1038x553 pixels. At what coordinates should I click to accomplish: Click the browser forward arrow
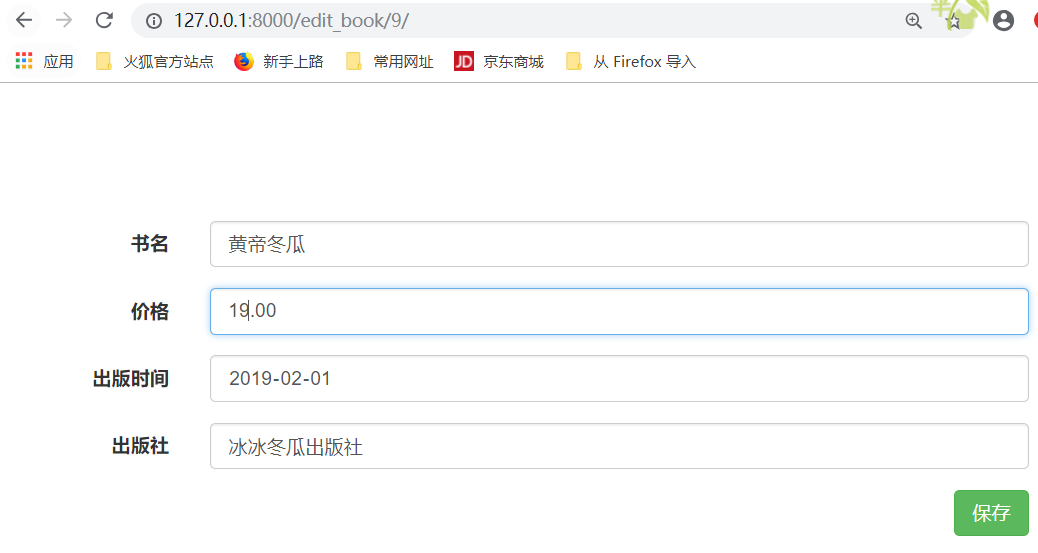click(x=64, y=21)
